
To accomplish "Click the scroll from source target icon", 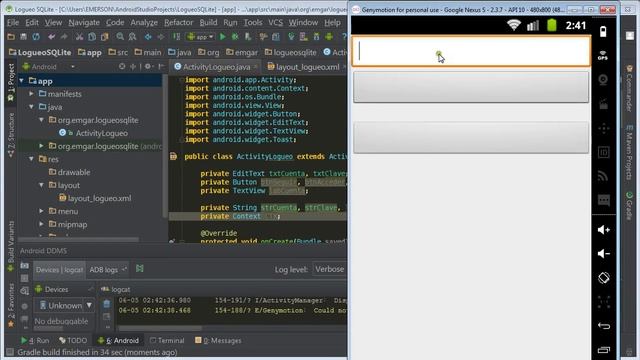I will [x=122, y=66].
